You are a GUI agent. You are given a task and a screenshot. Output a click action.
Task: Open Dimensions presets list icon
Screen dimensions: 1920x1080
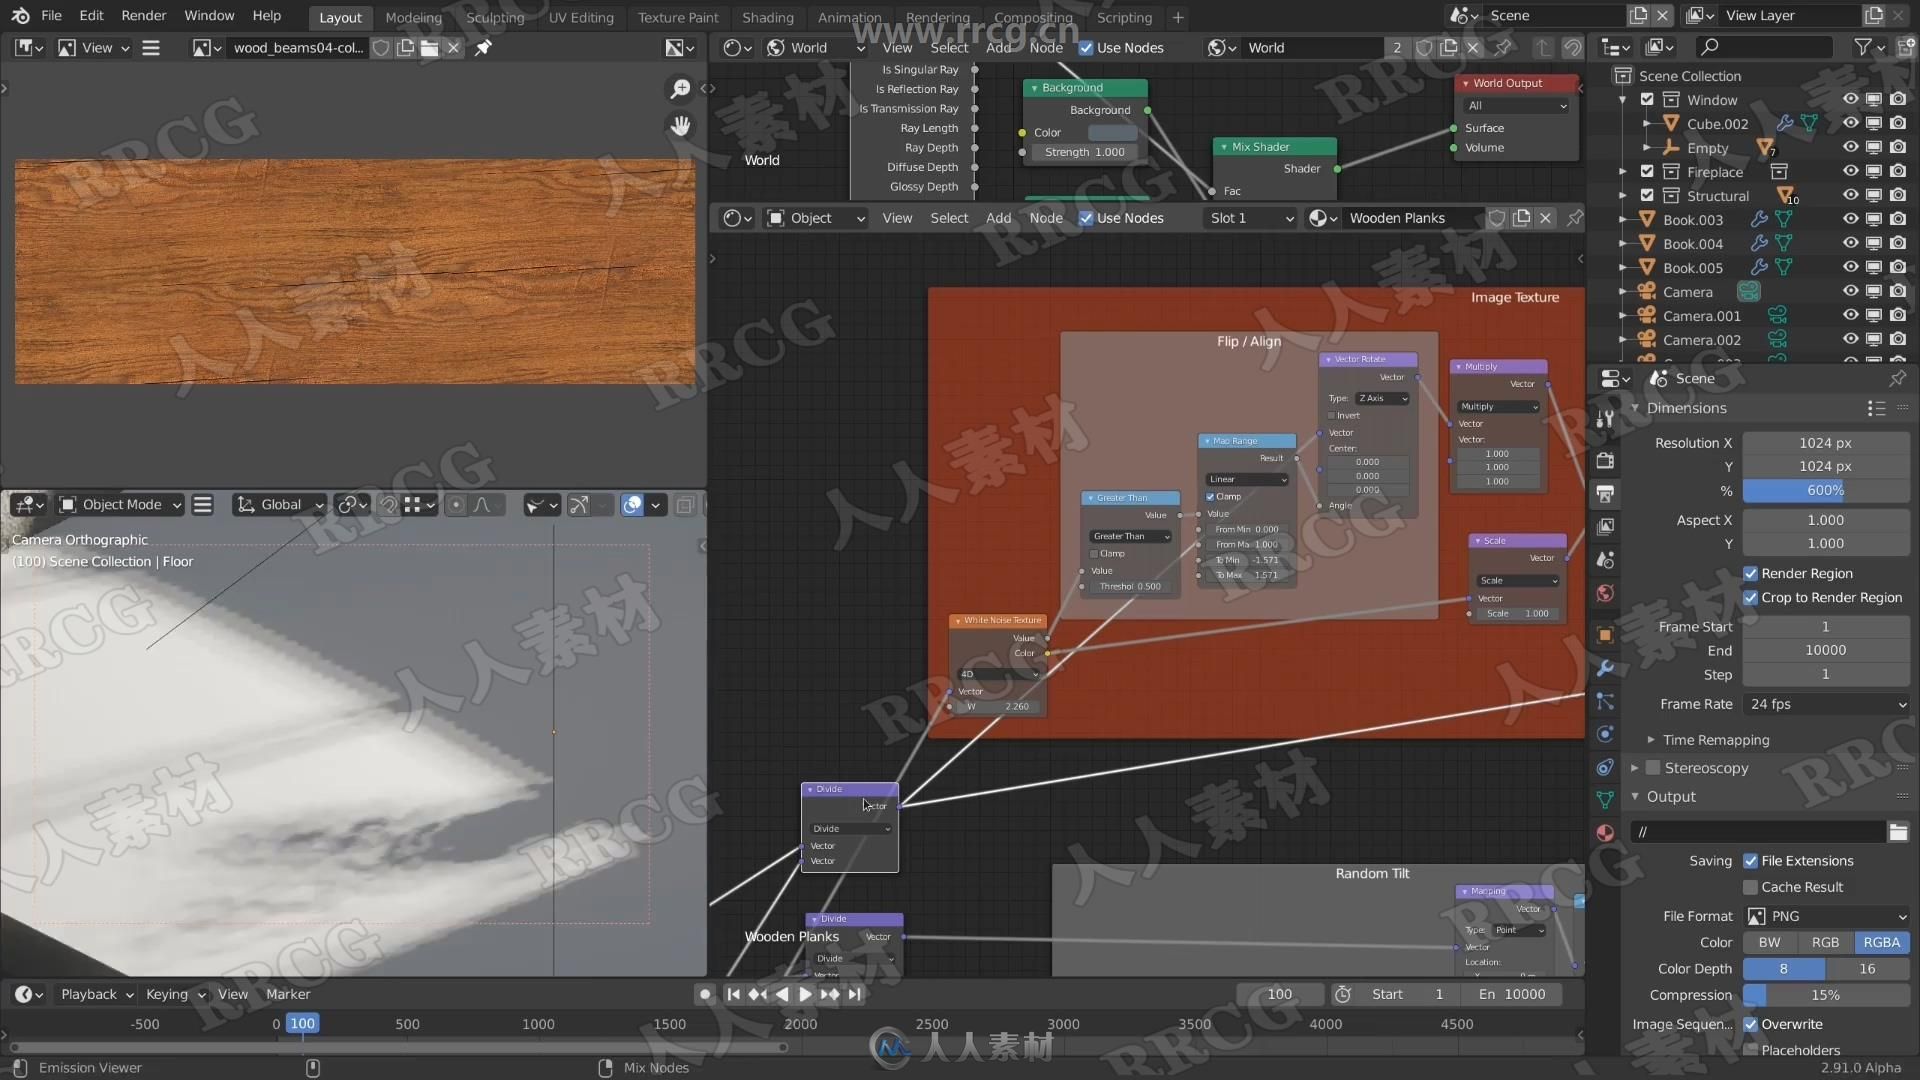pyautogui.click(x=1876, y=408)
